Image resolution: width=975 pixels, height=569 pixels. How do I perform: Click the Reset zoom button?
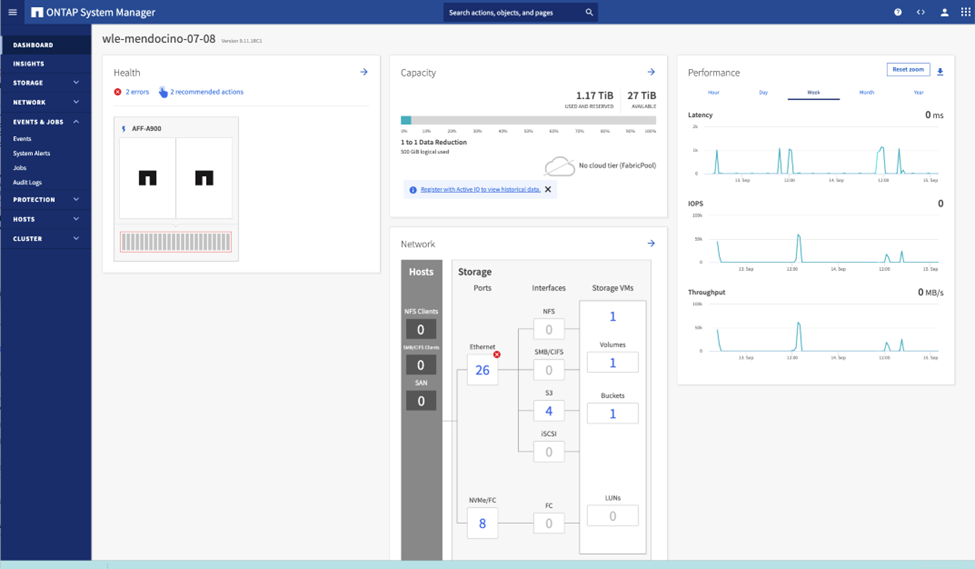(908, 70)
